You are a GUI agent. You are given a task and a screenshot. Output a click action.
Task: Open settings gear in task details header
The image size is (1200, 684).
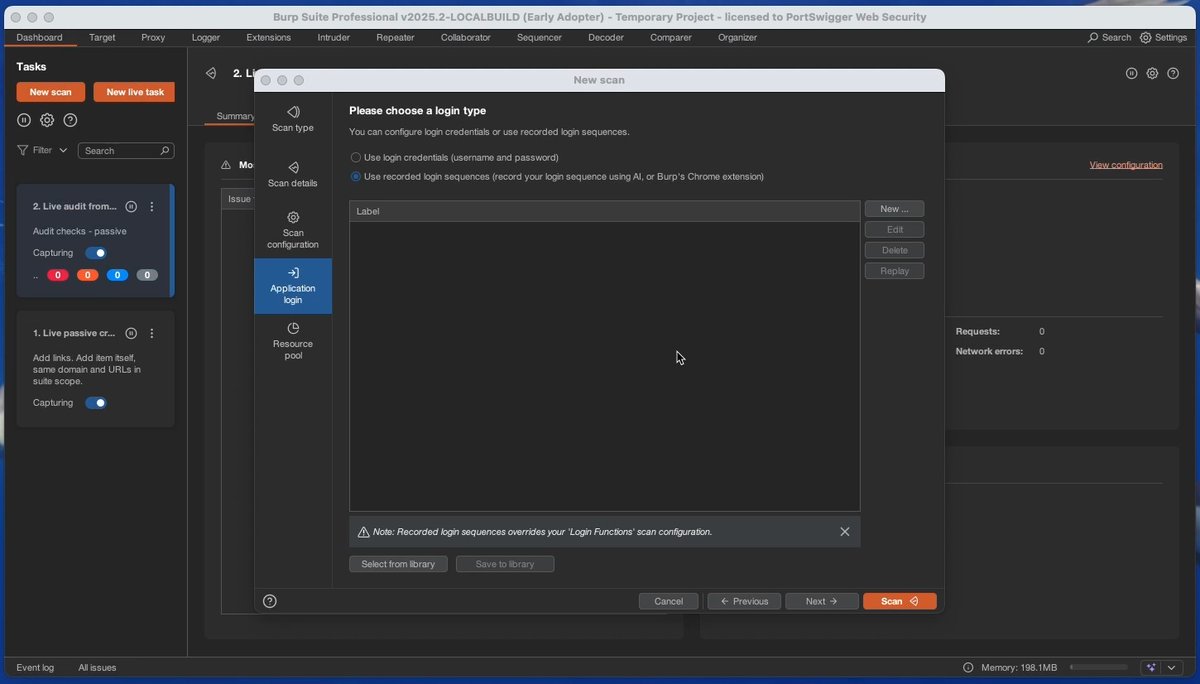pos(1152,73)
